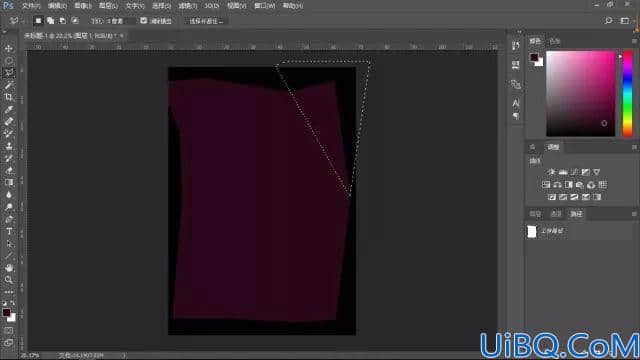Switch to the 通道 Channels tab
Viewport: 640px width, 360px height.
[x=556, y=214]
